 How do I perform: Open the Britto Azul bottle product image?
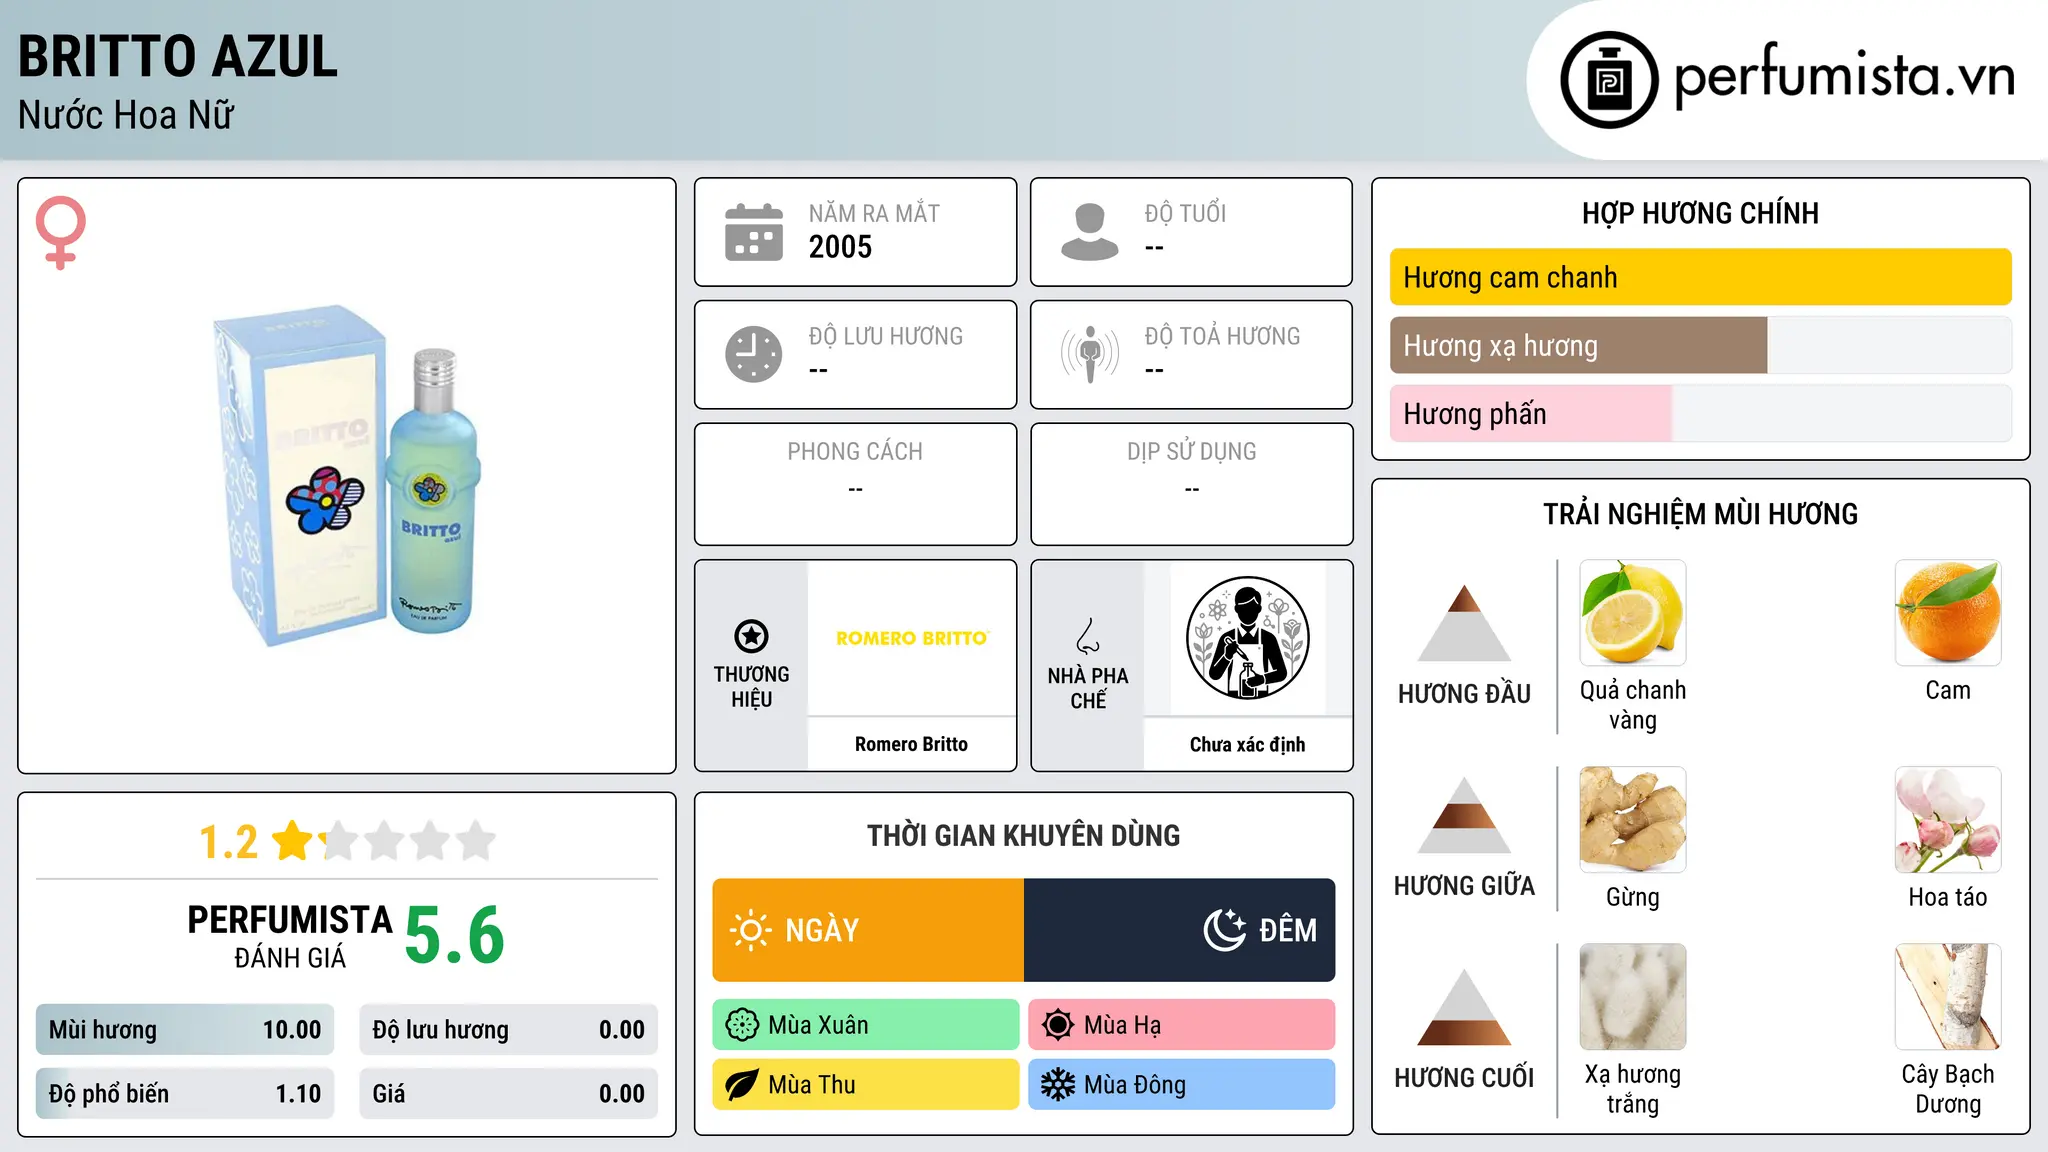click(347, 476)
